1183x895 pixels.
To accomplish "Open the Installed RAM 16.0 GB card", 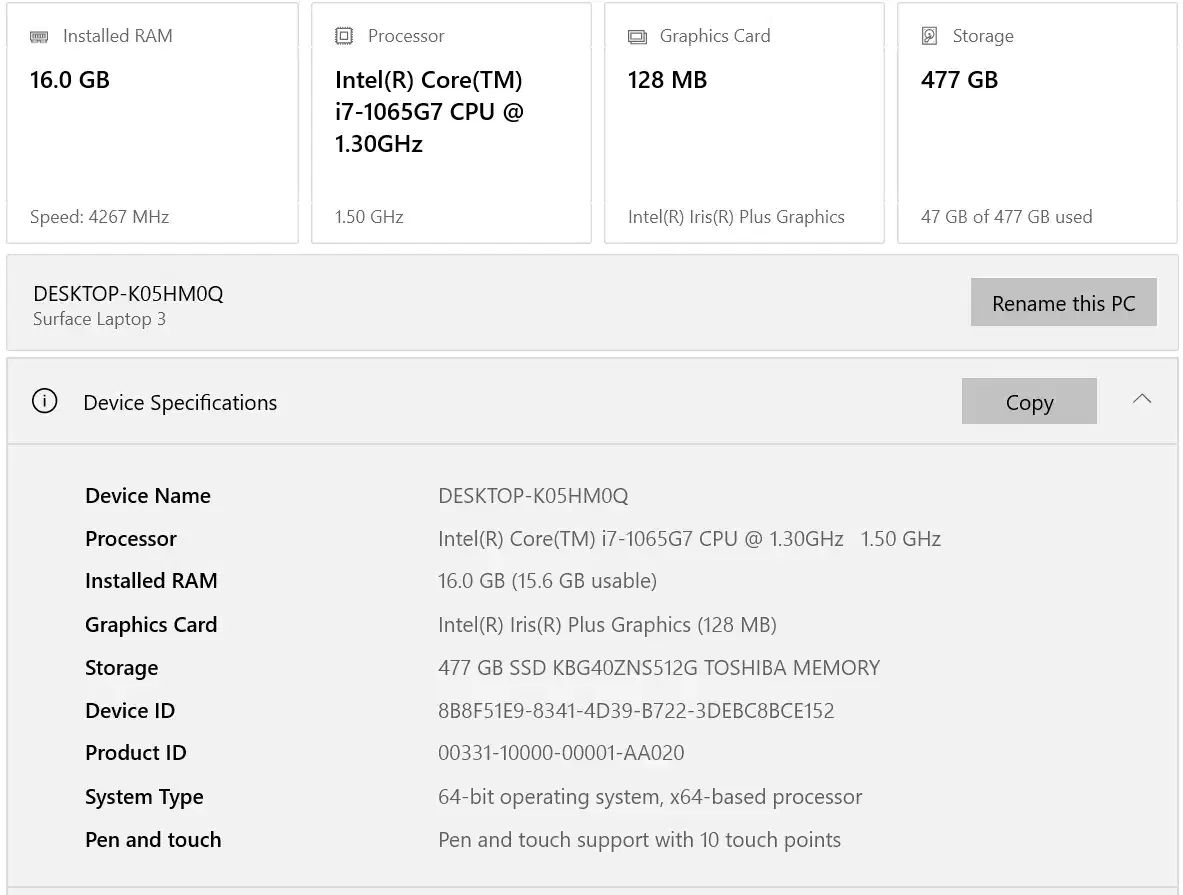I will click(x=152, y=124).
